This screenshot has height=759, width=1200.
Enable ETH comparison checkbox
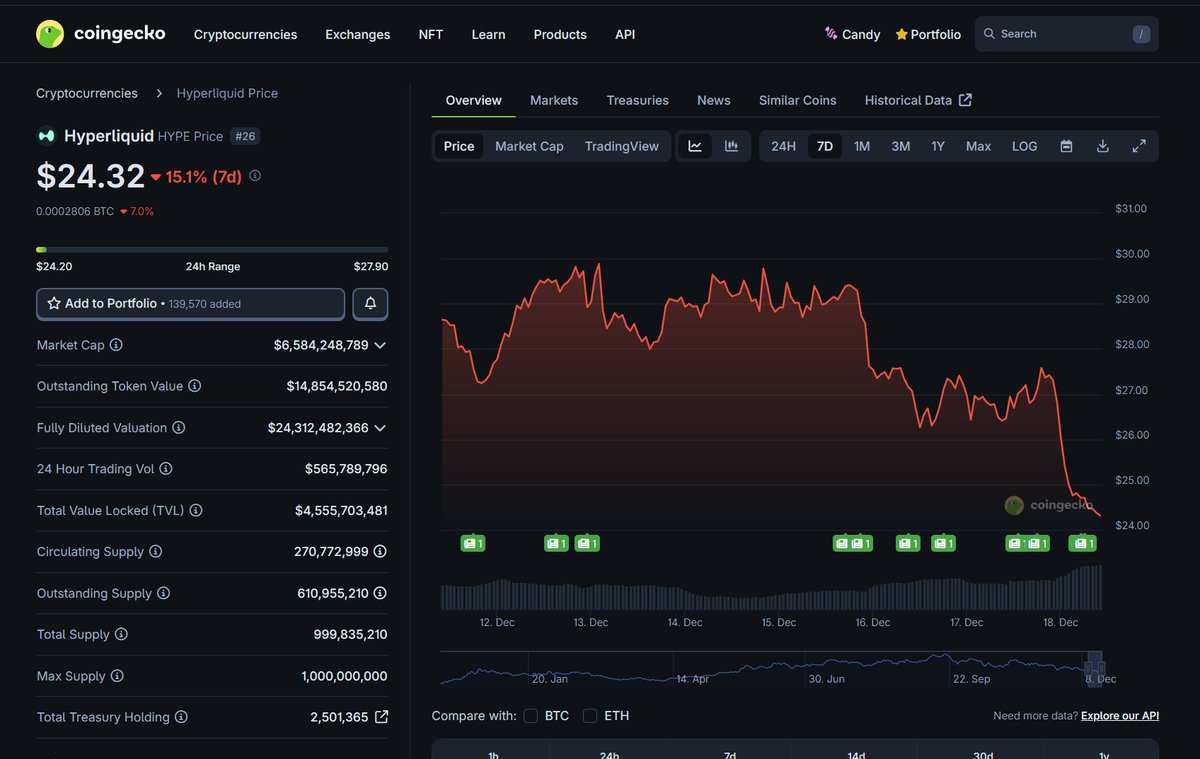pyautogui.click(x=590, y=716)
